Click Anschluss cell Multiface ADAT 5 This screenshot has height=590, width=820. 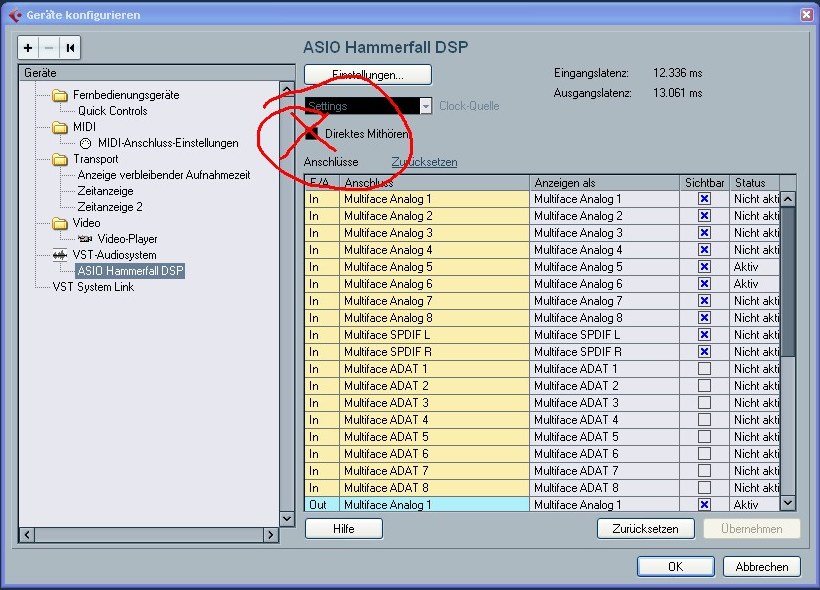point(435,437)
